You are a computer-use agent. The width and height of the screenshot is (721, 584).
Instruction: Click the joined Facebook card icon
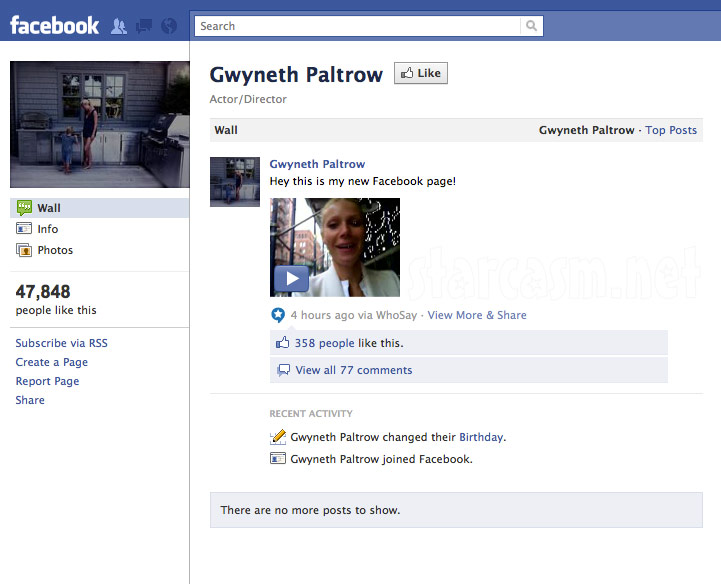[x=278, y=458]
